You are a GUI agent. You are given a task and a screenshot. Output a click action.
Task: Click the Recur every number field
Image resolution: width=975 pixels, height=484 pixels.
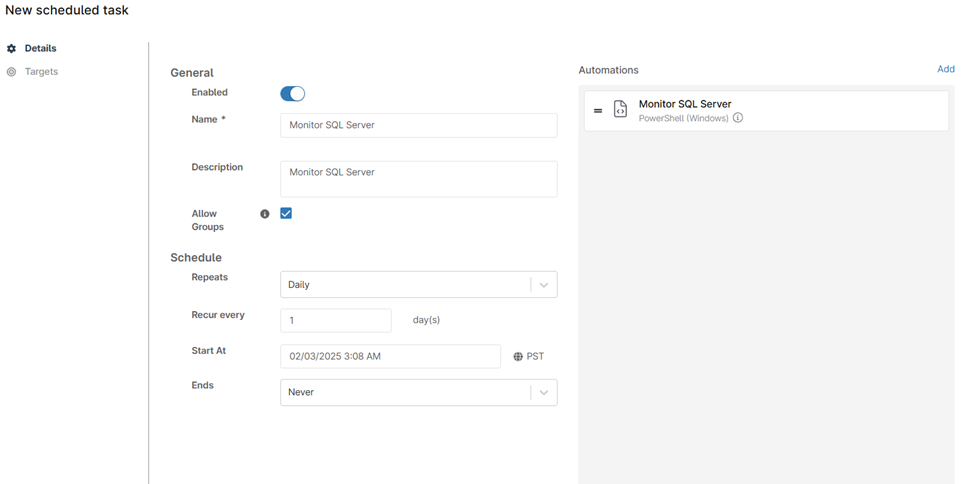(336, 320)
